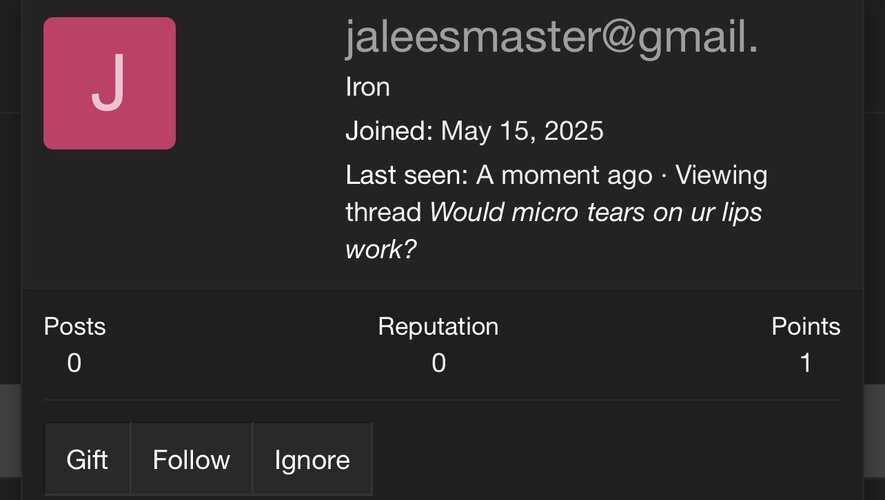
Task: Click the "Last seen:" label
Action: click(407, 175)
